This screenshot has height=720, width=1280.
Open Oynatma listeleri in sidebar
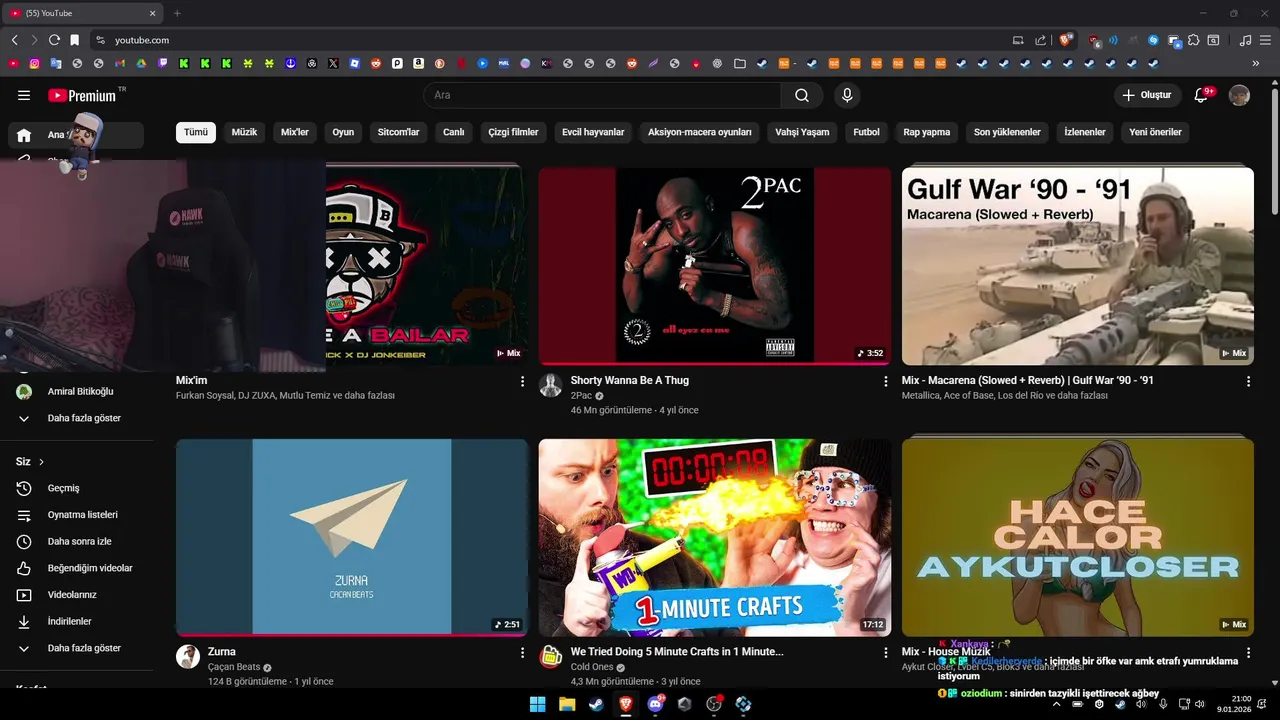point(77,515)
